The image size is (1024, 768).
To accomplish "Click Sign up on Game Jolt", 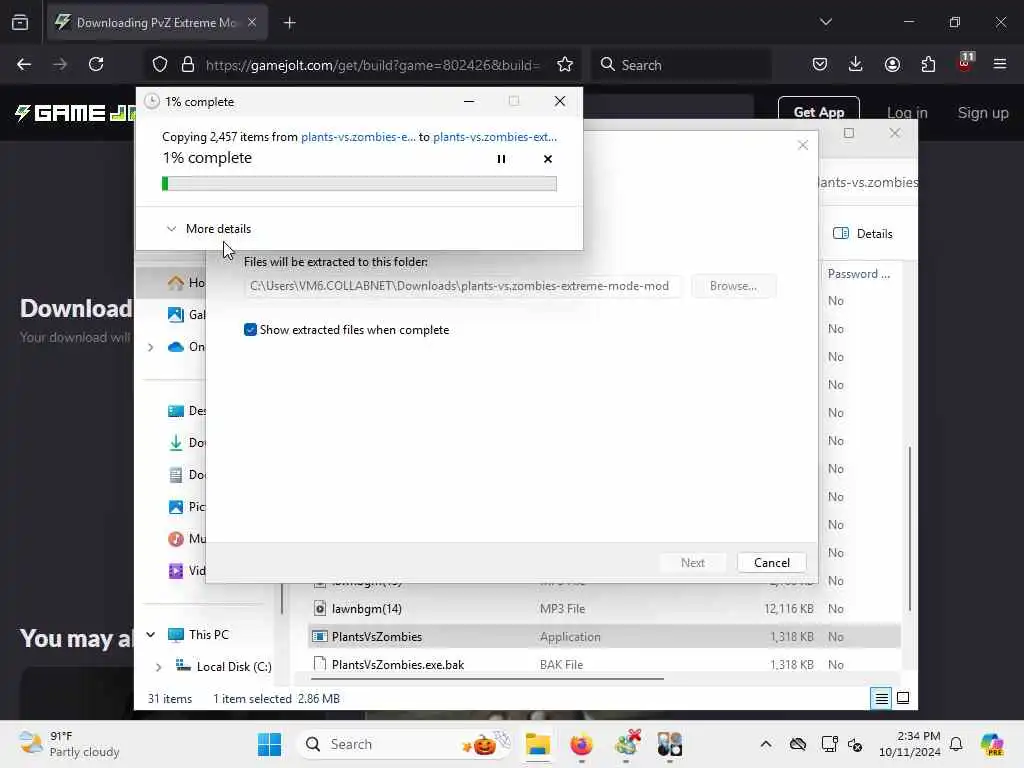I will (983, 113).
